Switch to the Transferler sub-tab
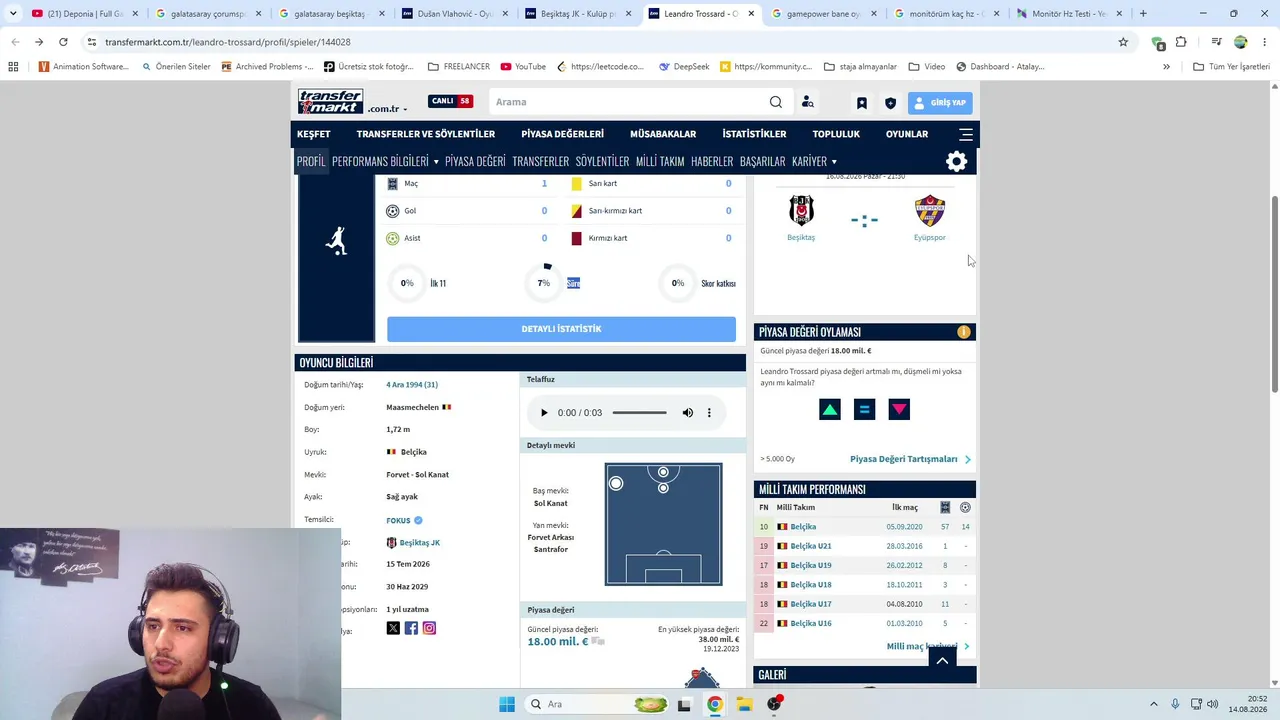The image size is (1280, 720). click(x=541, y=161)
